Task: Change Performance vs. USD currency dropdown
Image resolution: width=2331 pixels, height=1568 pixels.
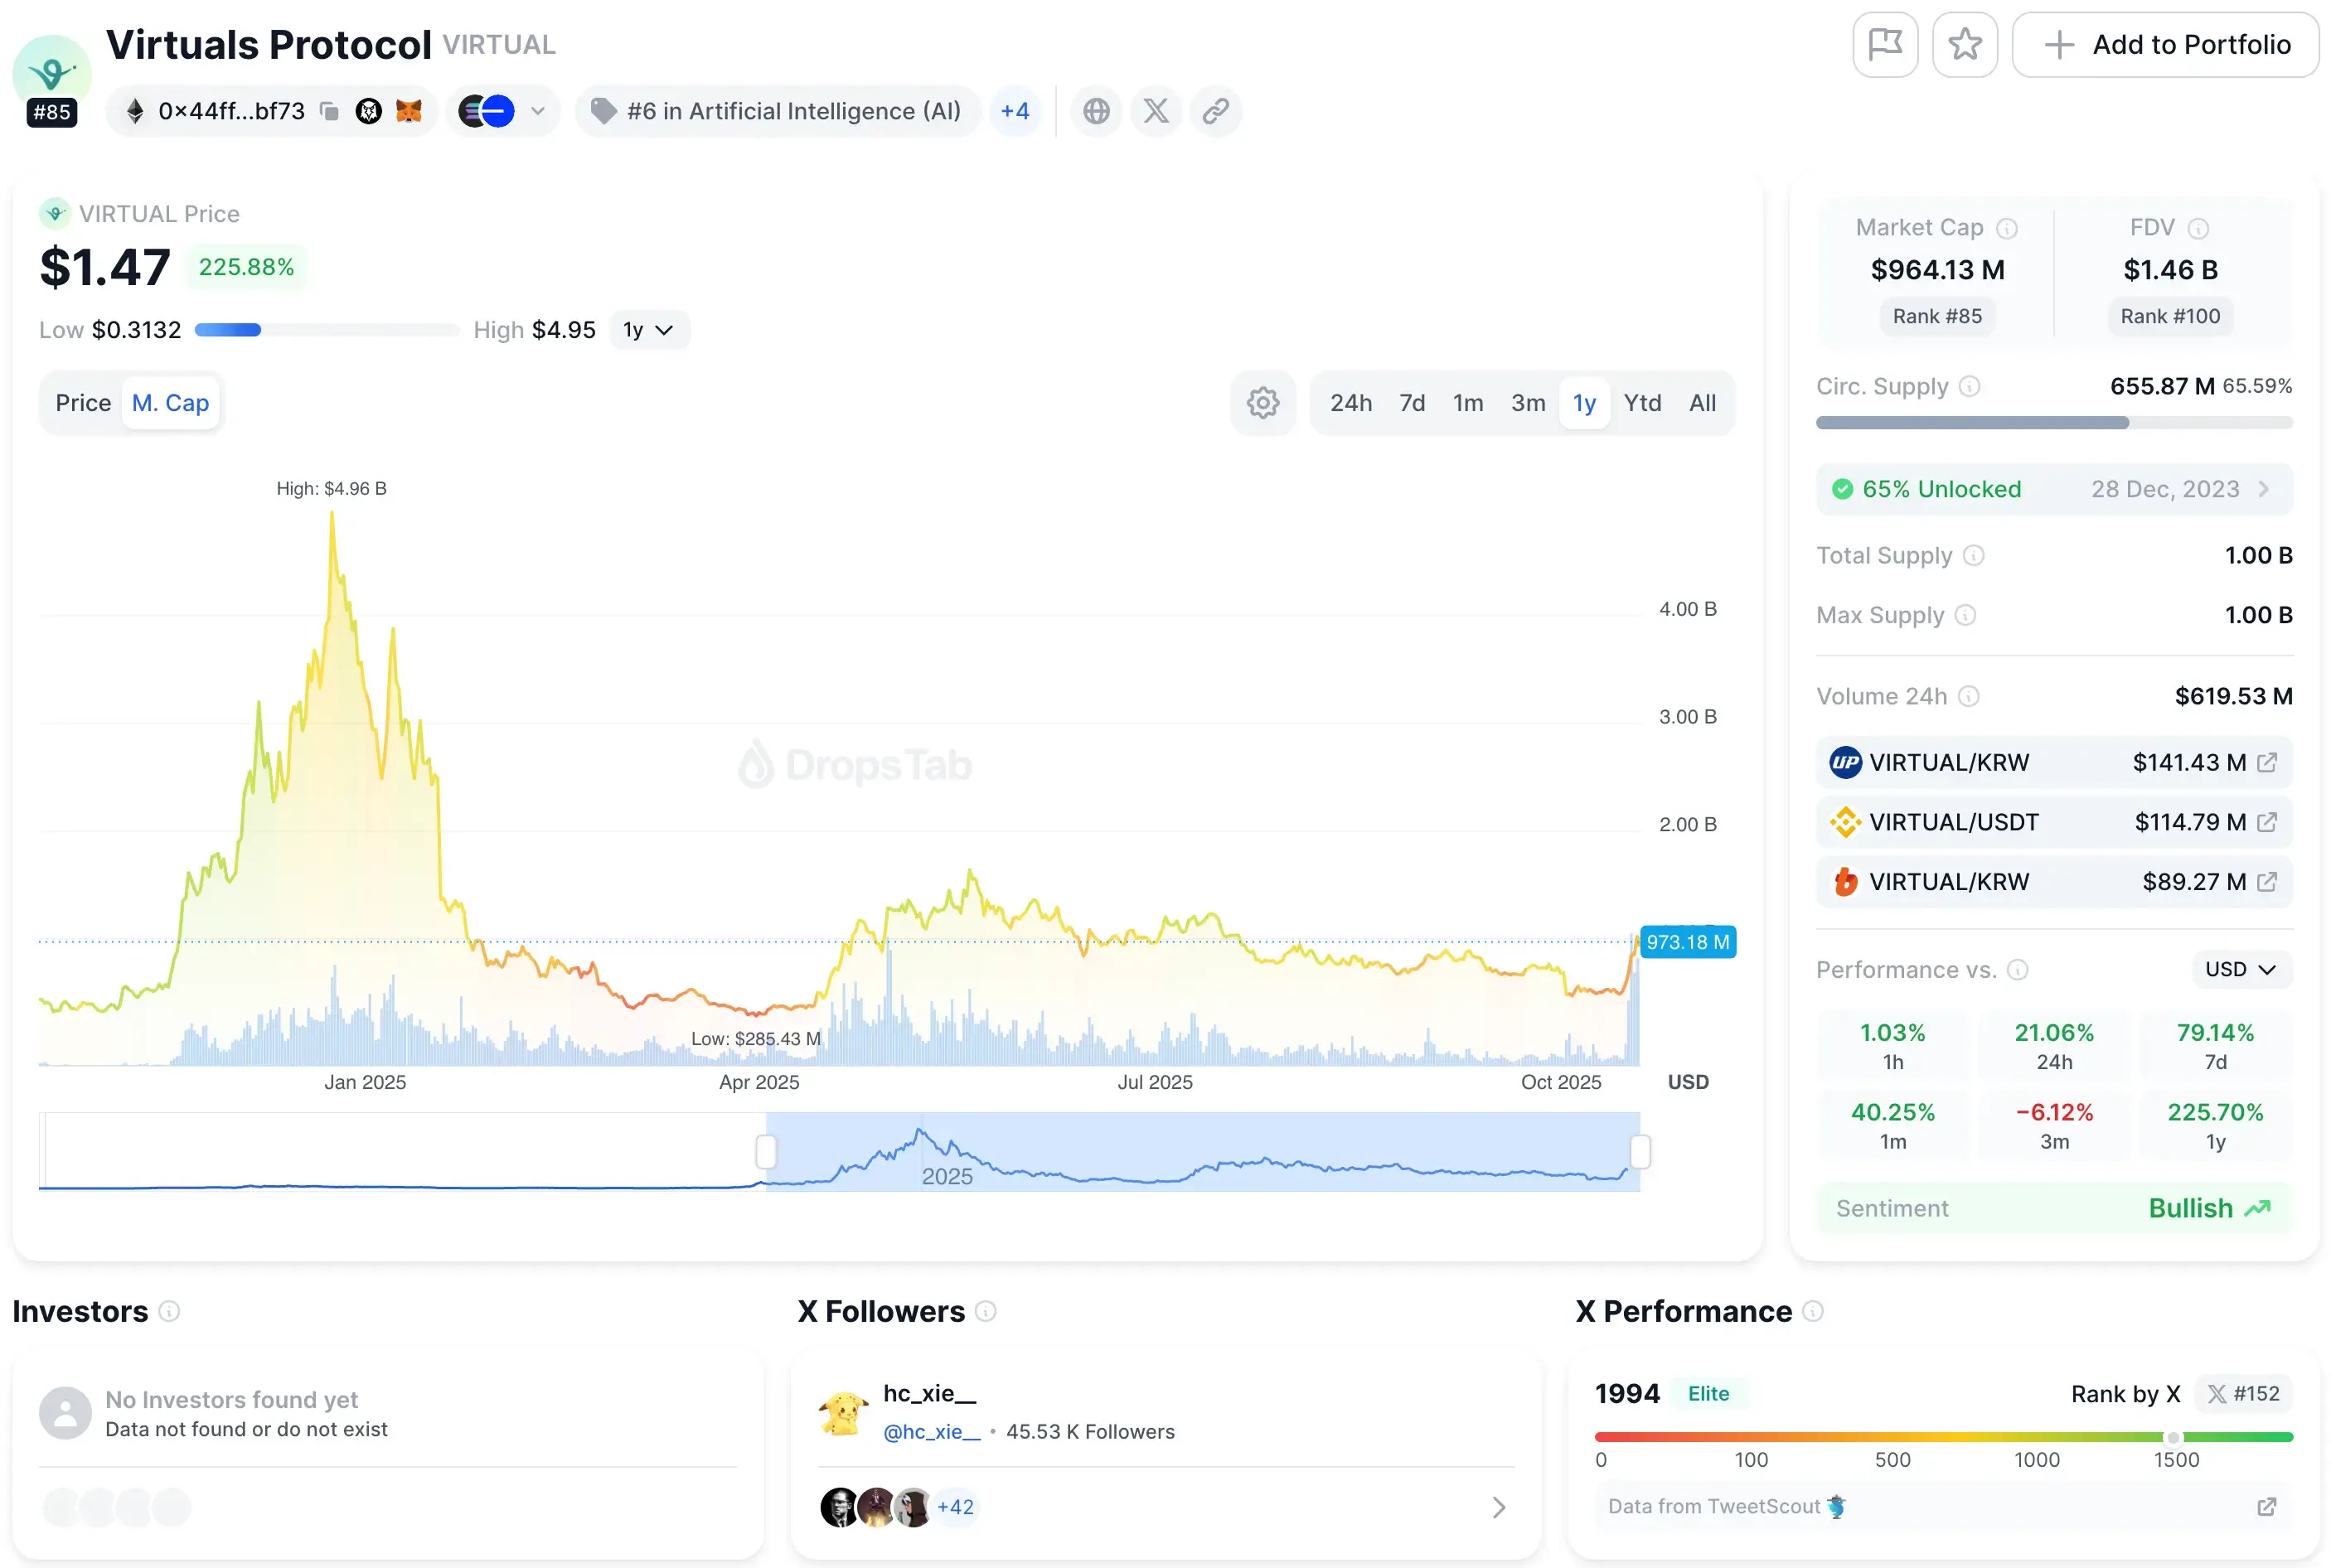Action: pos(2240,969)
